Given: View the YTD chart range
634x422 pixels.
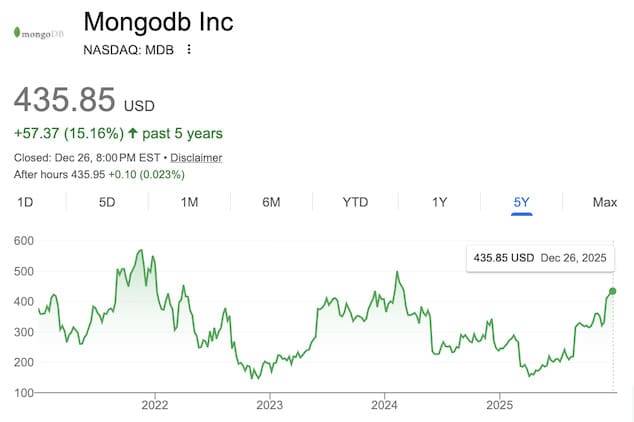Looking at the screenshot, I should [x=355, y=202].
